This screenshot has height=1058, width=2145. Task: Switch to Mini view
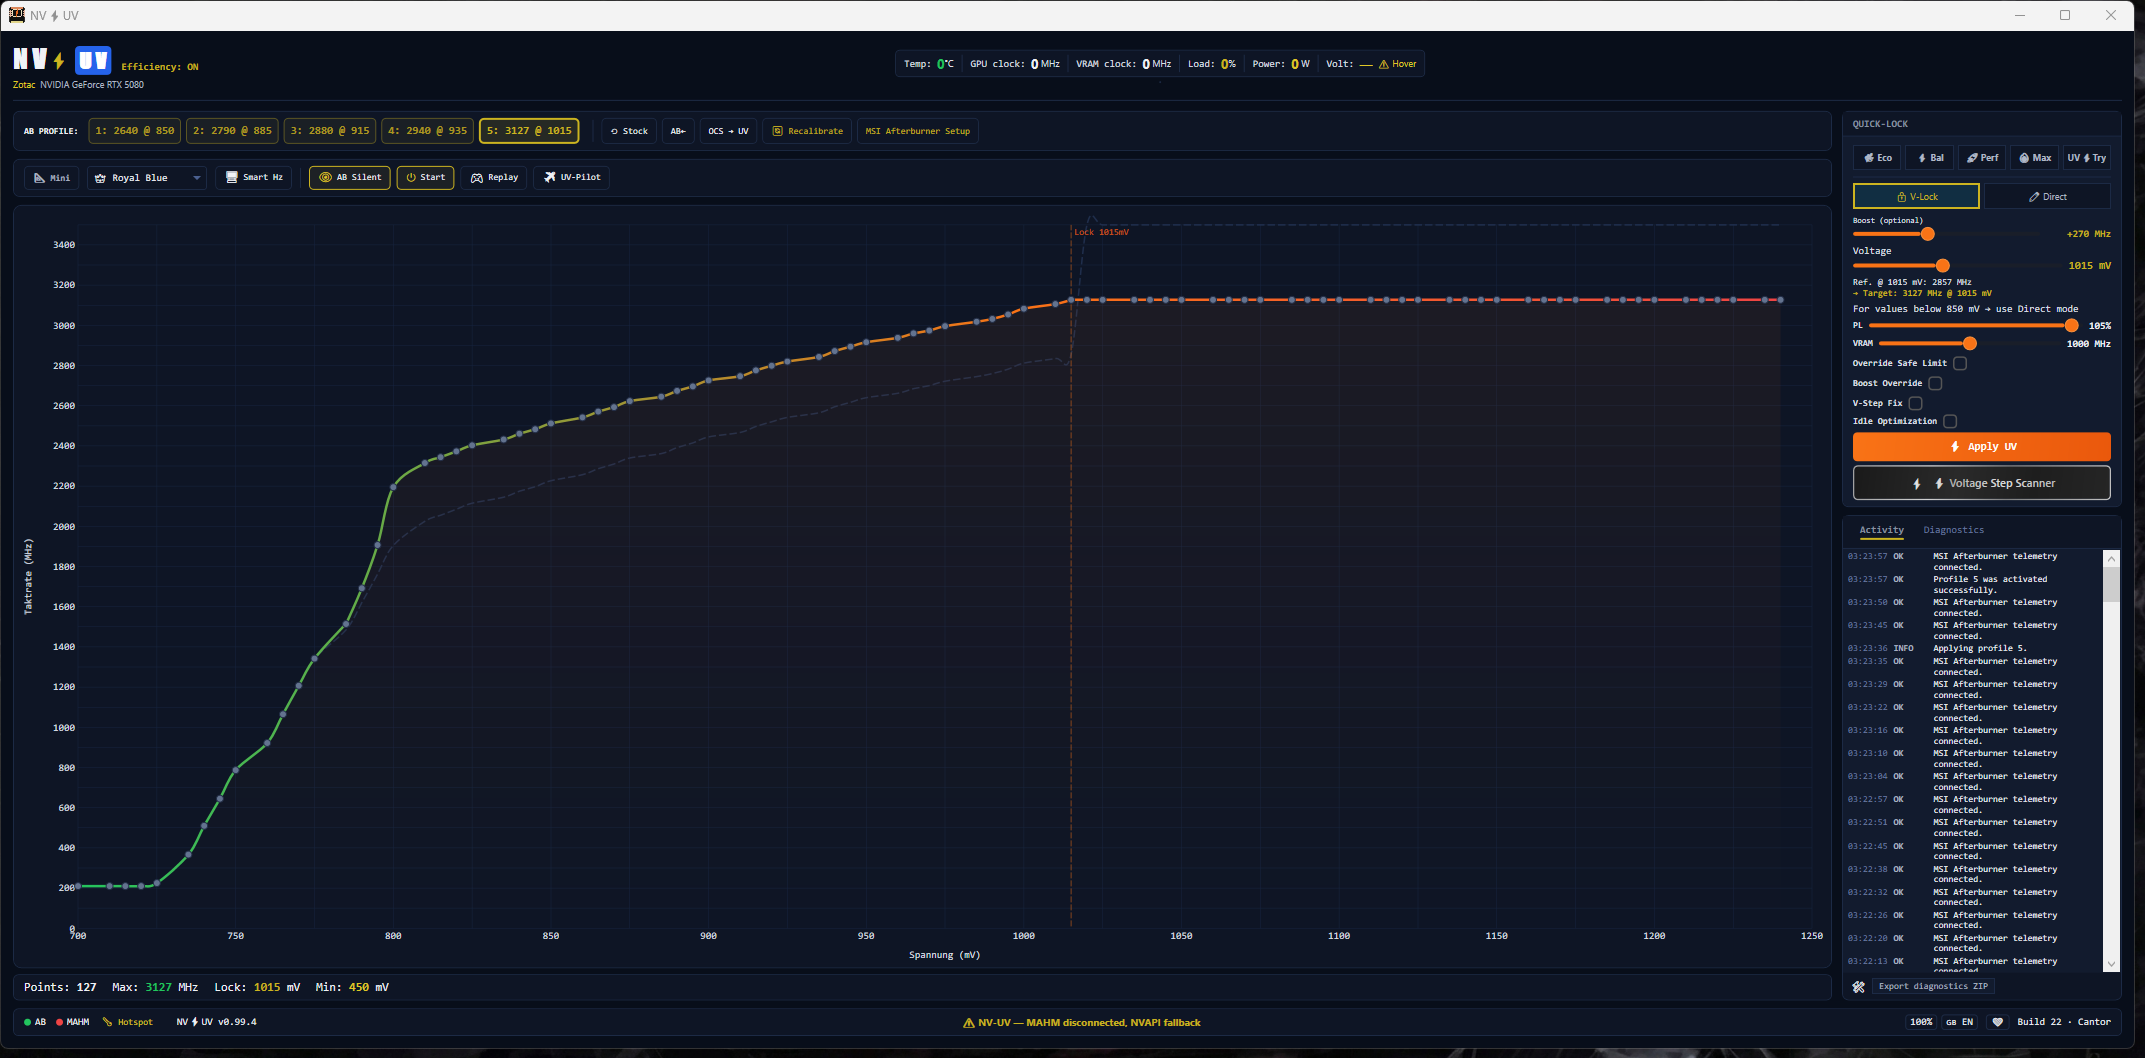pos(52,178)
